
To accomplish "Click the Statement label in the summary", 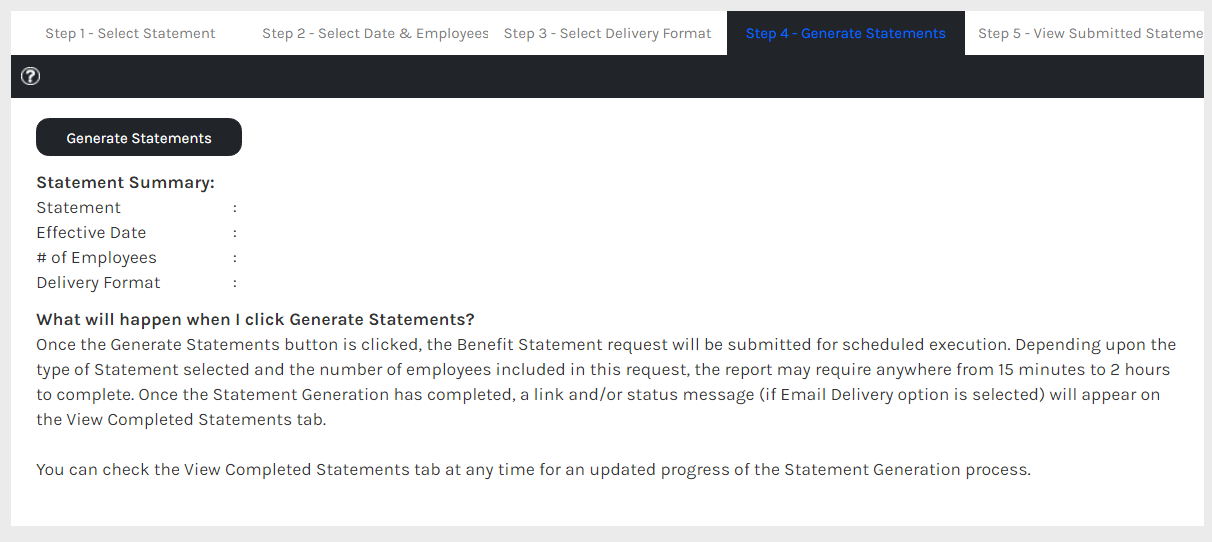I will click(x=79, y=208).
